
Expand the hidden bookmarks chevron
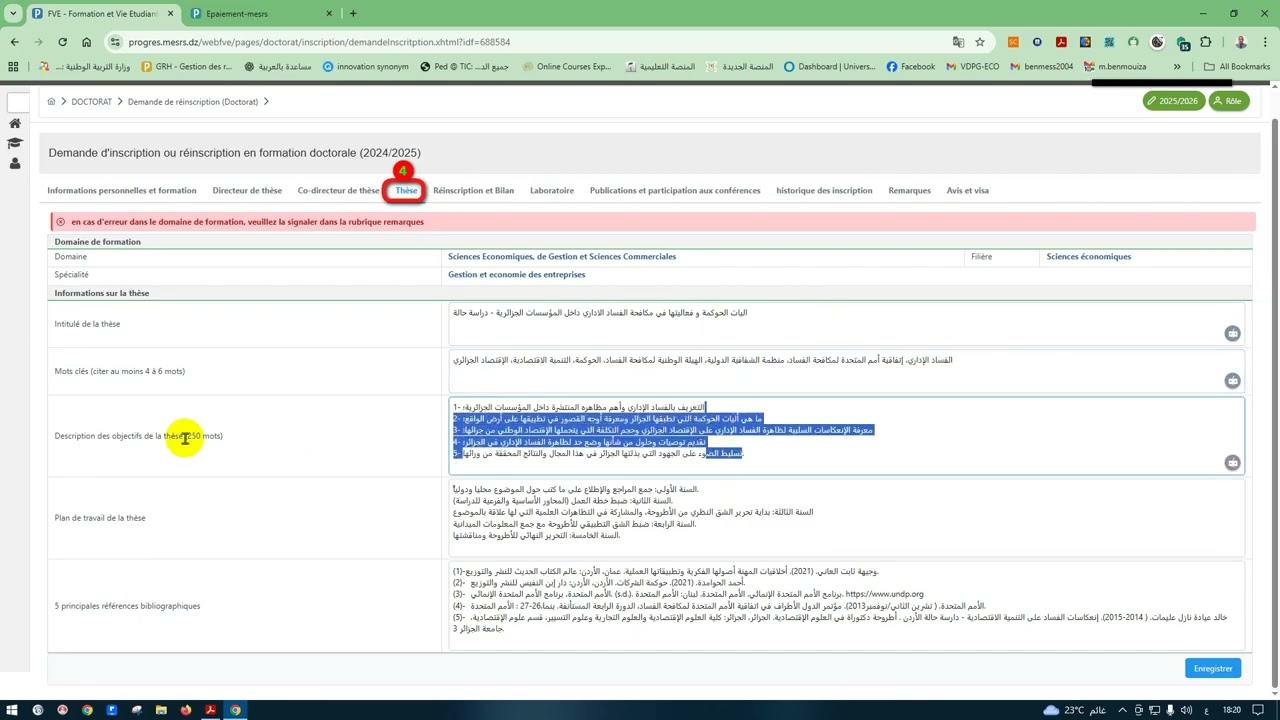pos(1177,67)
